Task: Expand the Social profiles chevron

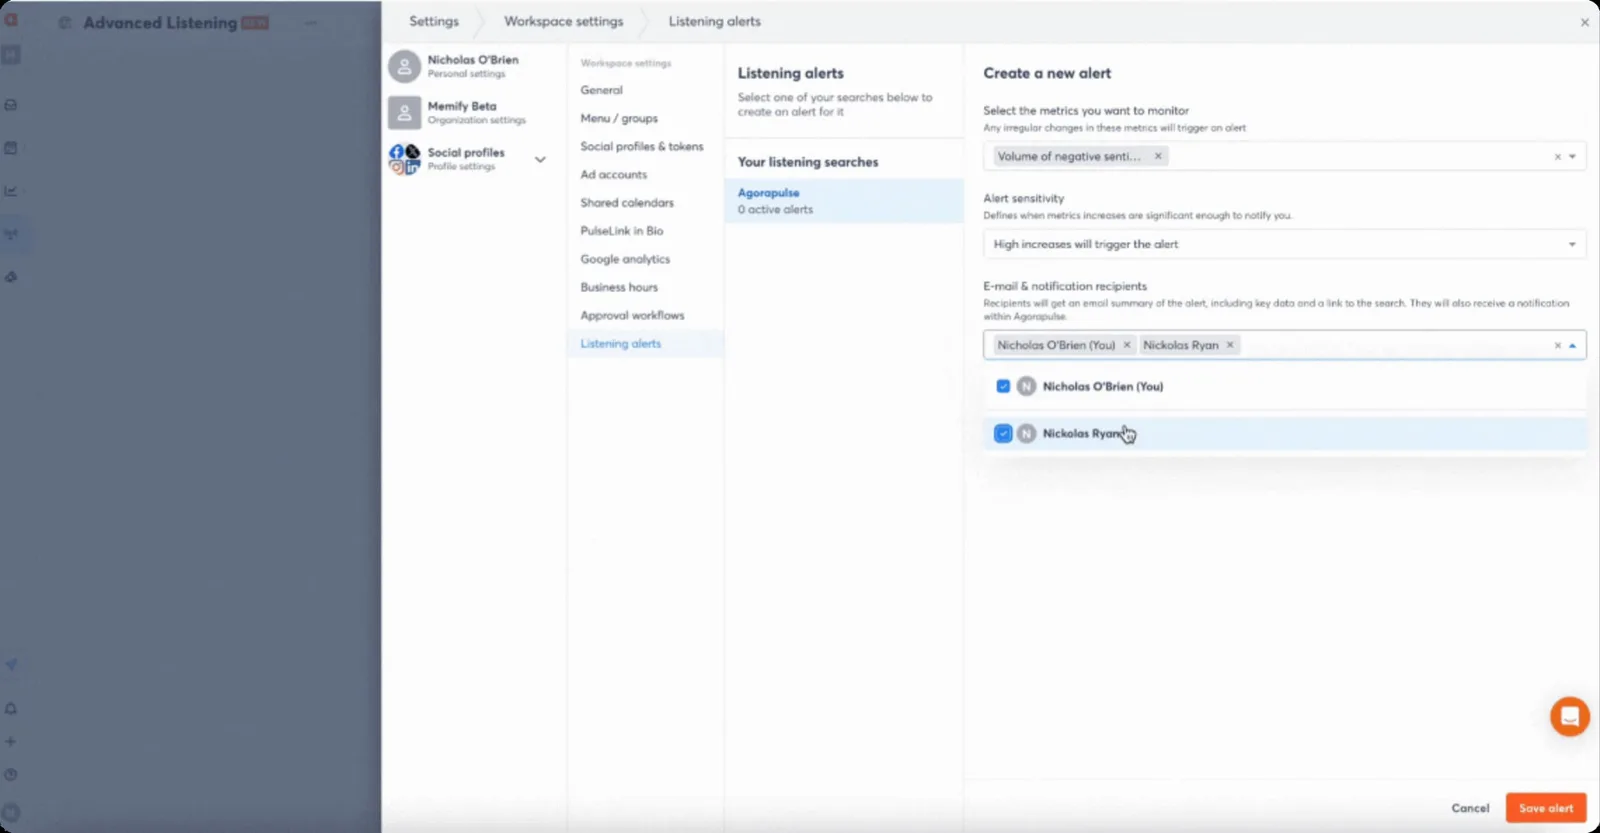Action: coord(540,159)
